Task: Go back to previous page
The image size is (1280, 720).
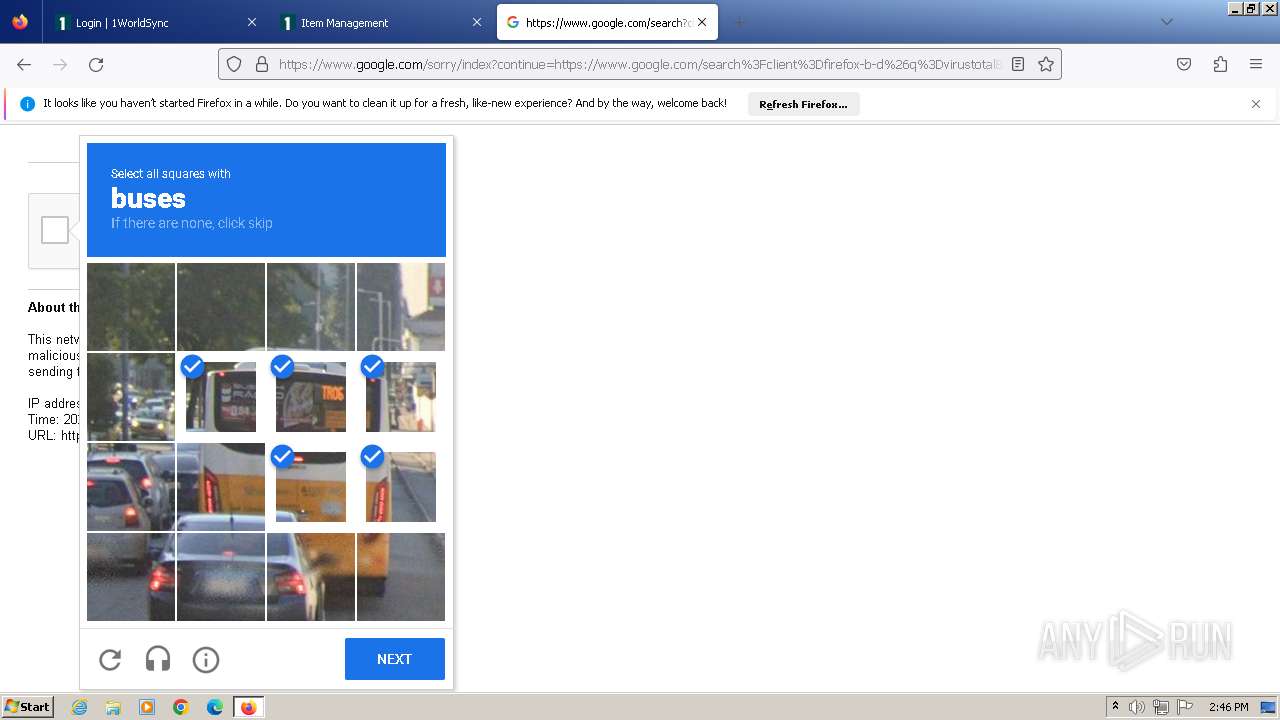Action: [24, 64]
